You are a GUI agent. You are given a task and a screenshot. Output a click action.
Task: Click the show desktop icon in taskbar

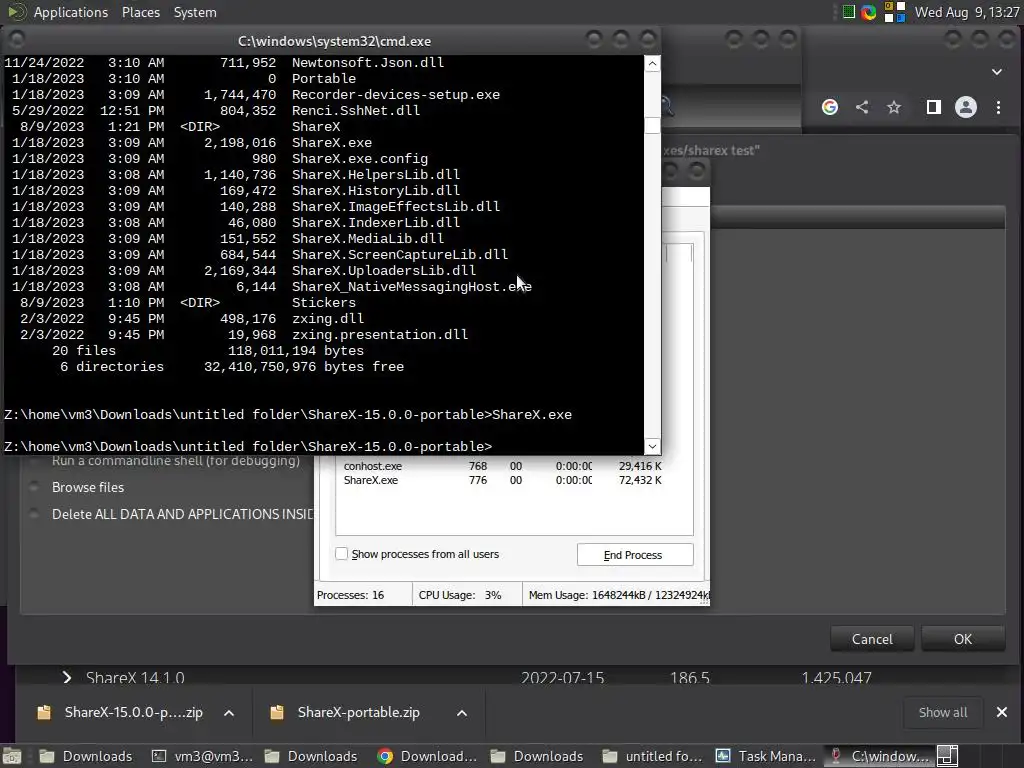click(12, 756)
